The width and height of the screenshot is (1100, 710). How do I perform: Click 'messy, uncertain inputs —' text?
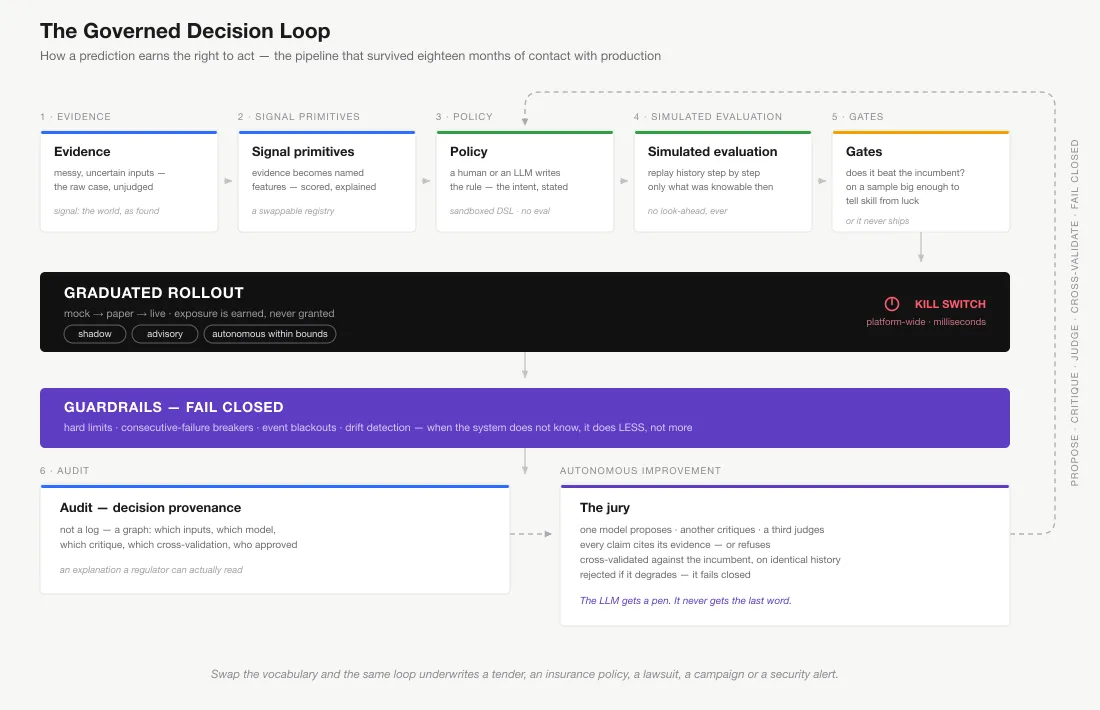point(109,173)
